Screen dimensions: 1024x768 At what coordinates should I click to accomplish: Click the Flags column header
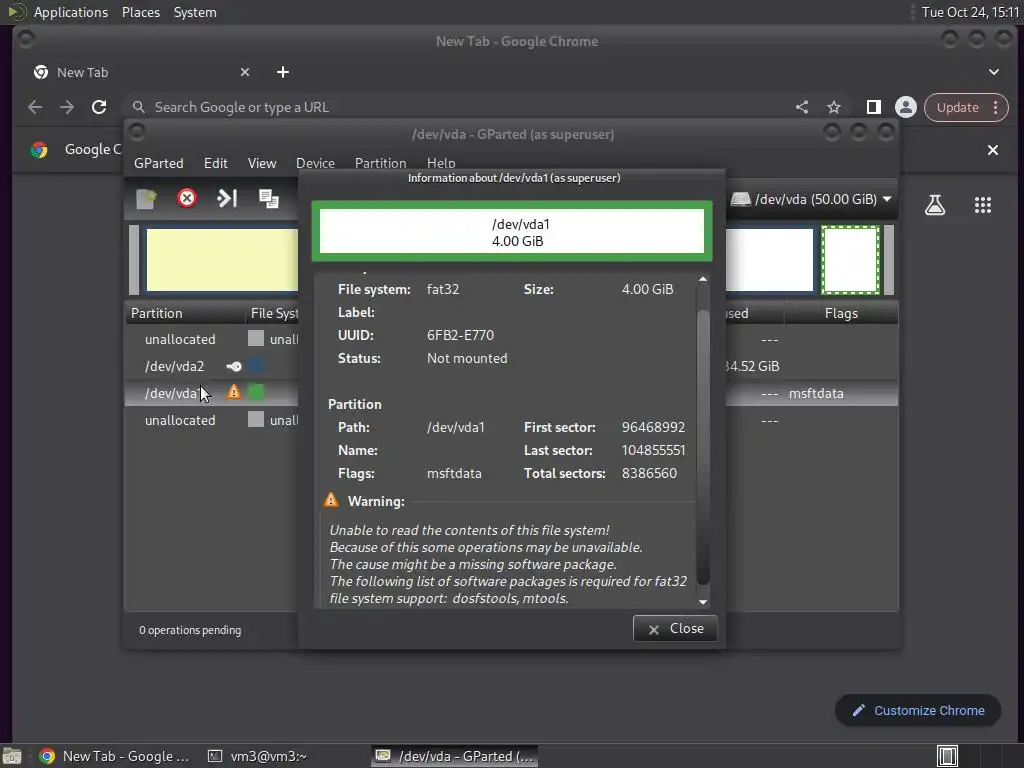841,313
